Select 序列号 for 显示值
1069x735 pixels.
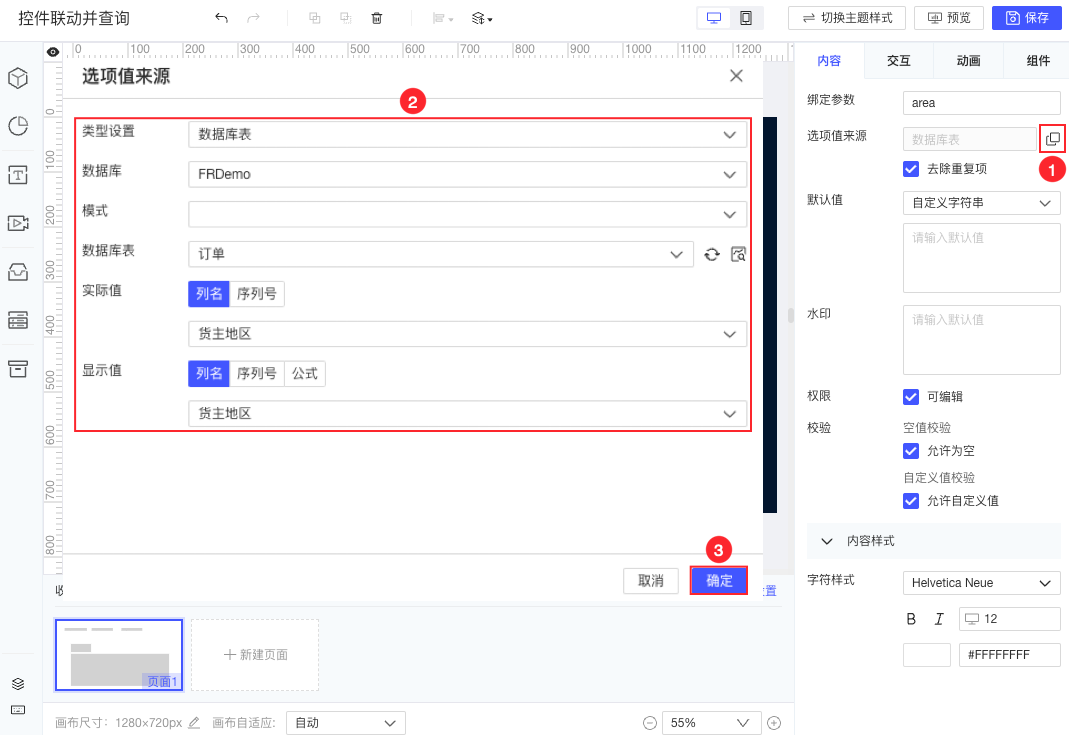point(256,374)
